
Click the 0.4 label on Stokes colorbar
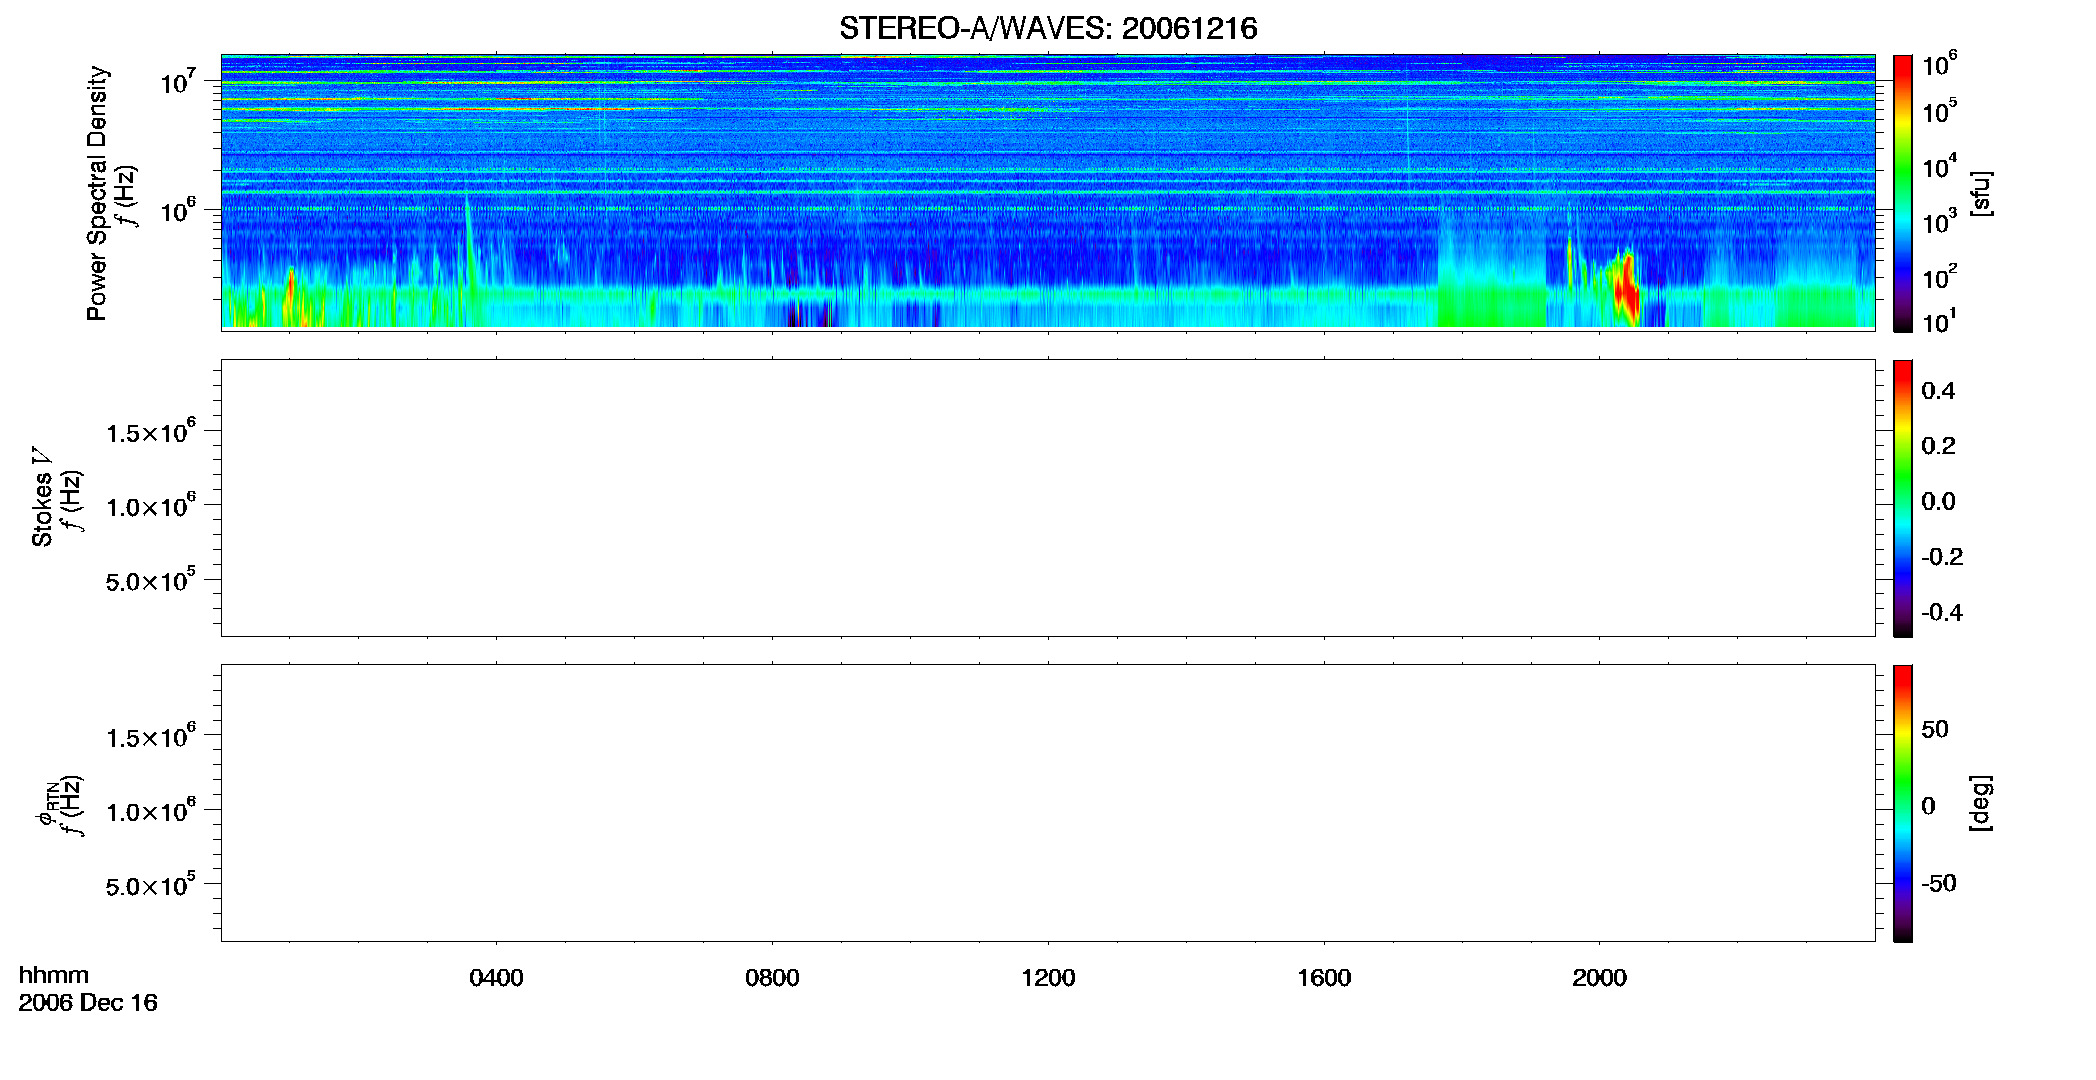pos(1938,391)
